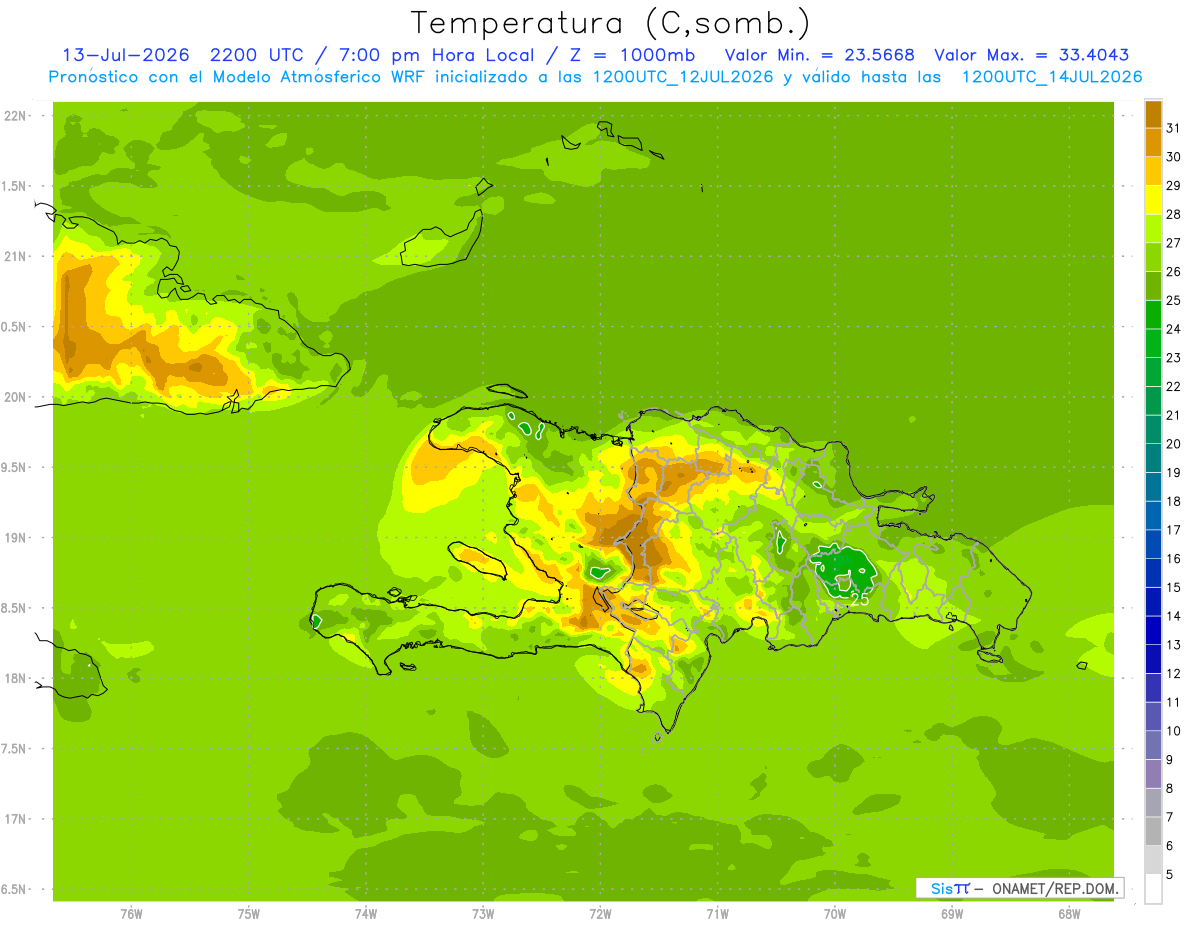Click the "1200UTC_12JUL2026" initialization time
Image resolution: width=1200 pixels, height=927 pixels.
(x=683, y=77)
